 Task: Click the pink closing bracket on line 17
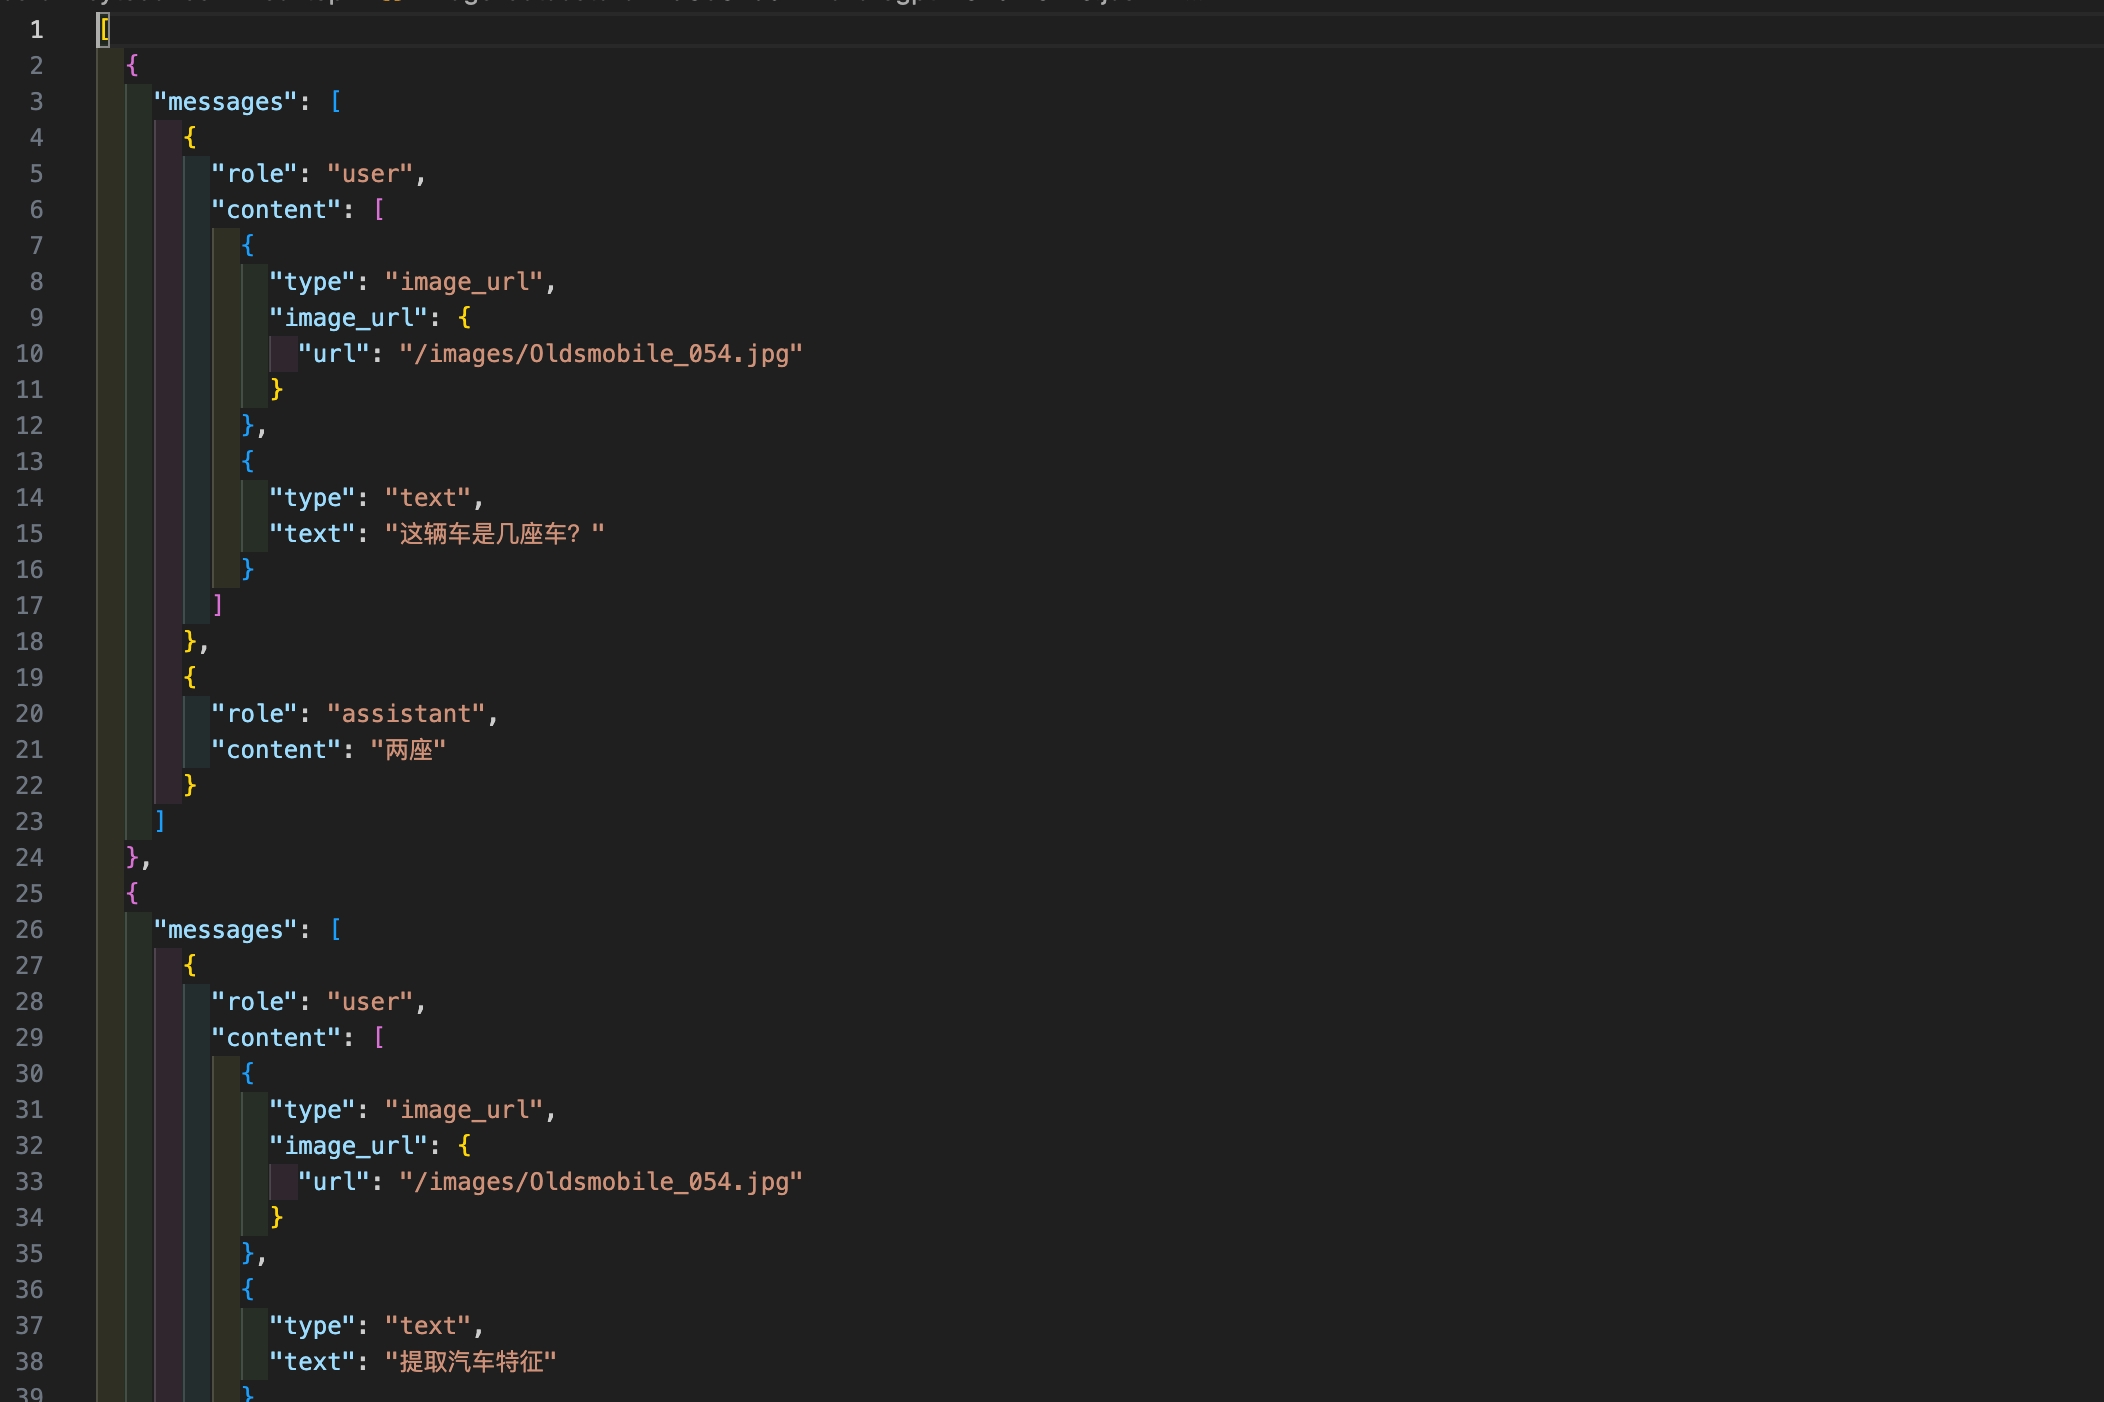pos(218,605)
